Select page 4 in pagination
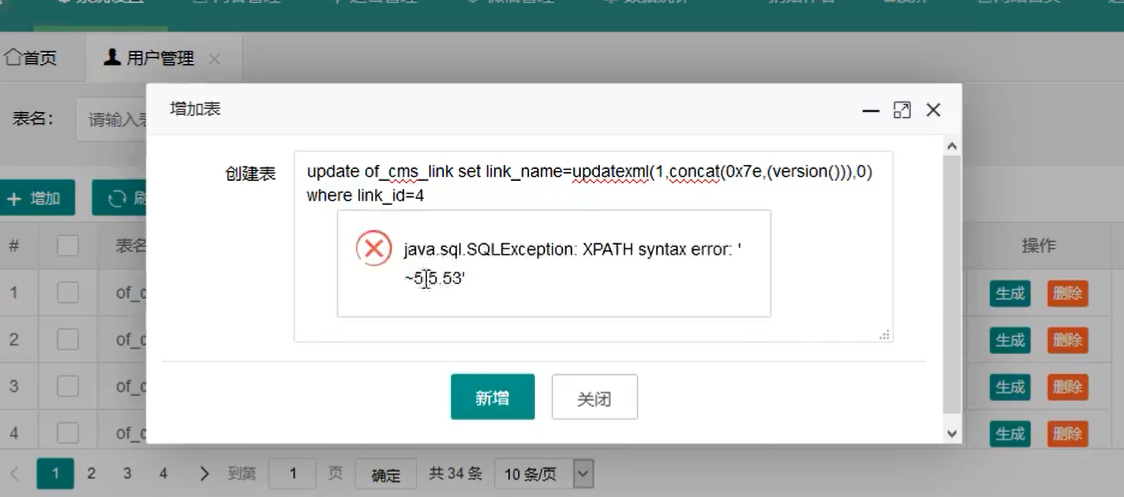1124x497 pixels. 163,473
